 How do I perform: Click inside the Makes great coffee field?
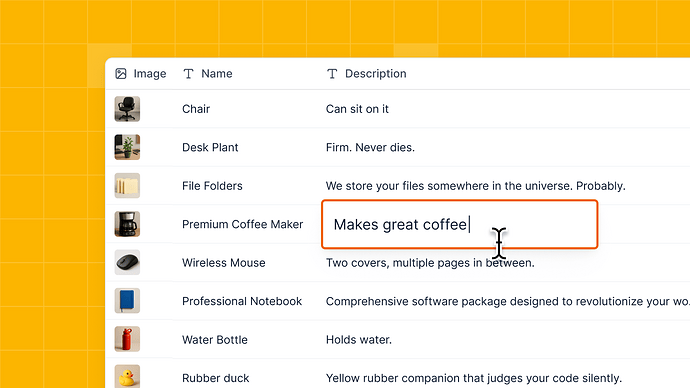click(x=459, y=224)
